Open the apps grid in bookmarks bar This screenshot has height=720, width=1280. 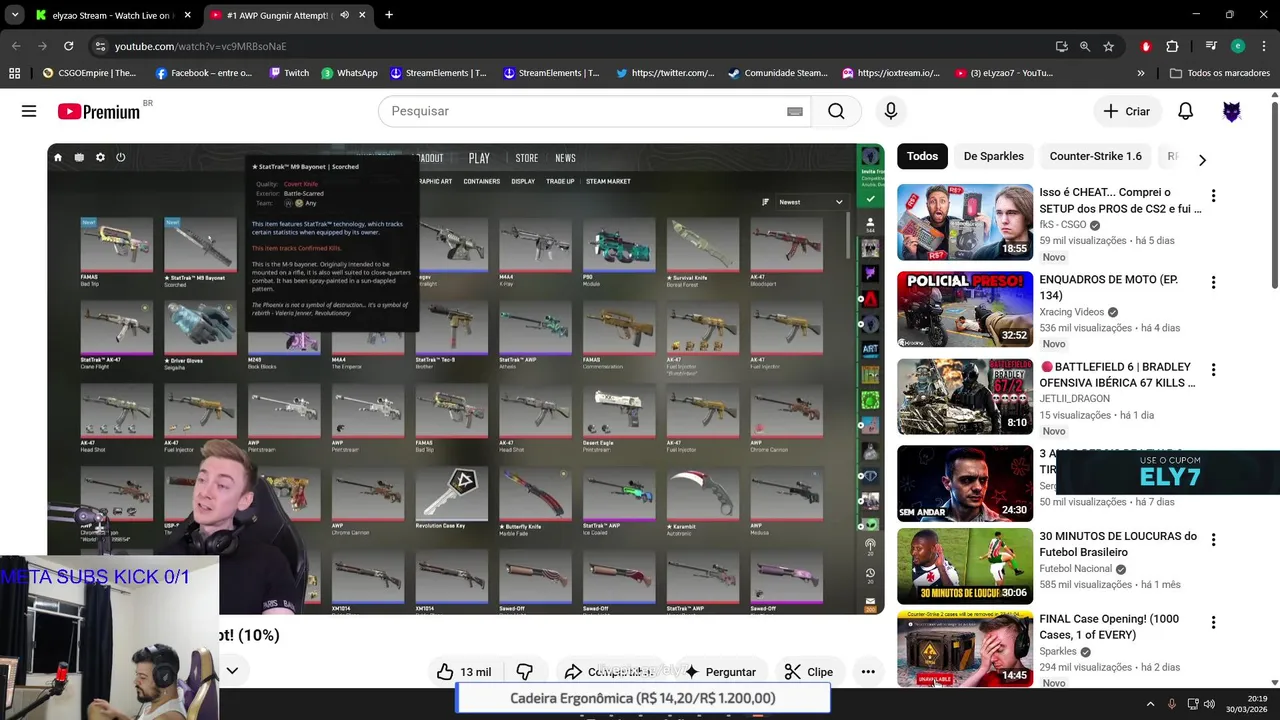pyautogui.click(x=14, y=73)
